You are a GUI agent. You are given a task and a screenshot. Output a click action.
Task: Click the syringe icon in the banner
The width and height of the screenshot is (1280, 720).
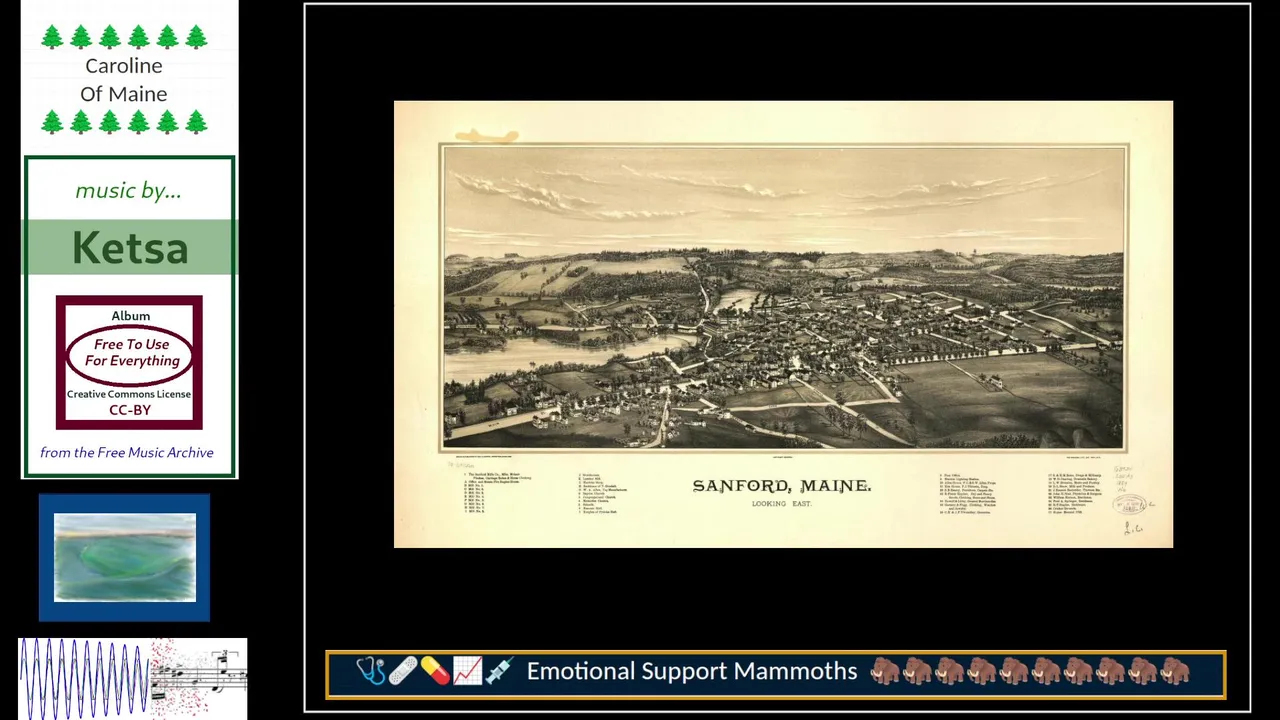point(498,671)
